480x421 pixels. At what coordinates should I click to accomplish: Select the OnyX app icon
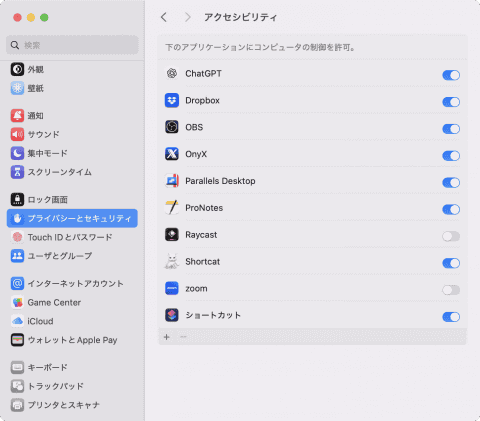[172, 154]
